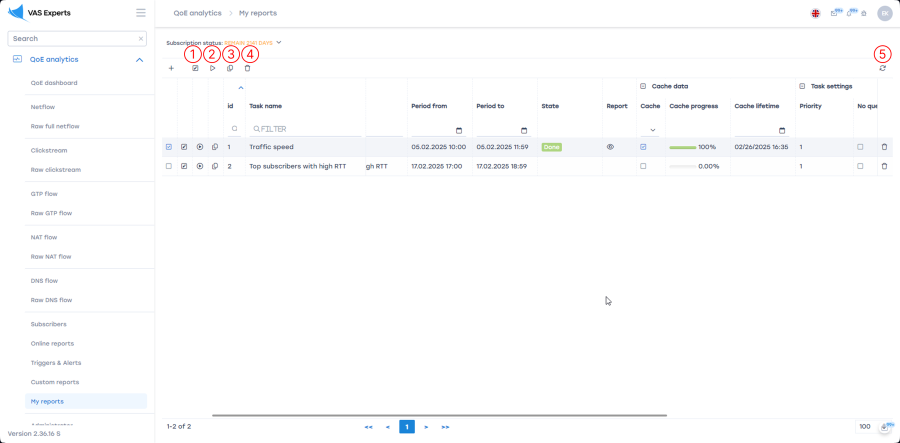The width and height of the screenshot is (900, 443).
Task: Go to the last page of results
Action: (445, 427)
